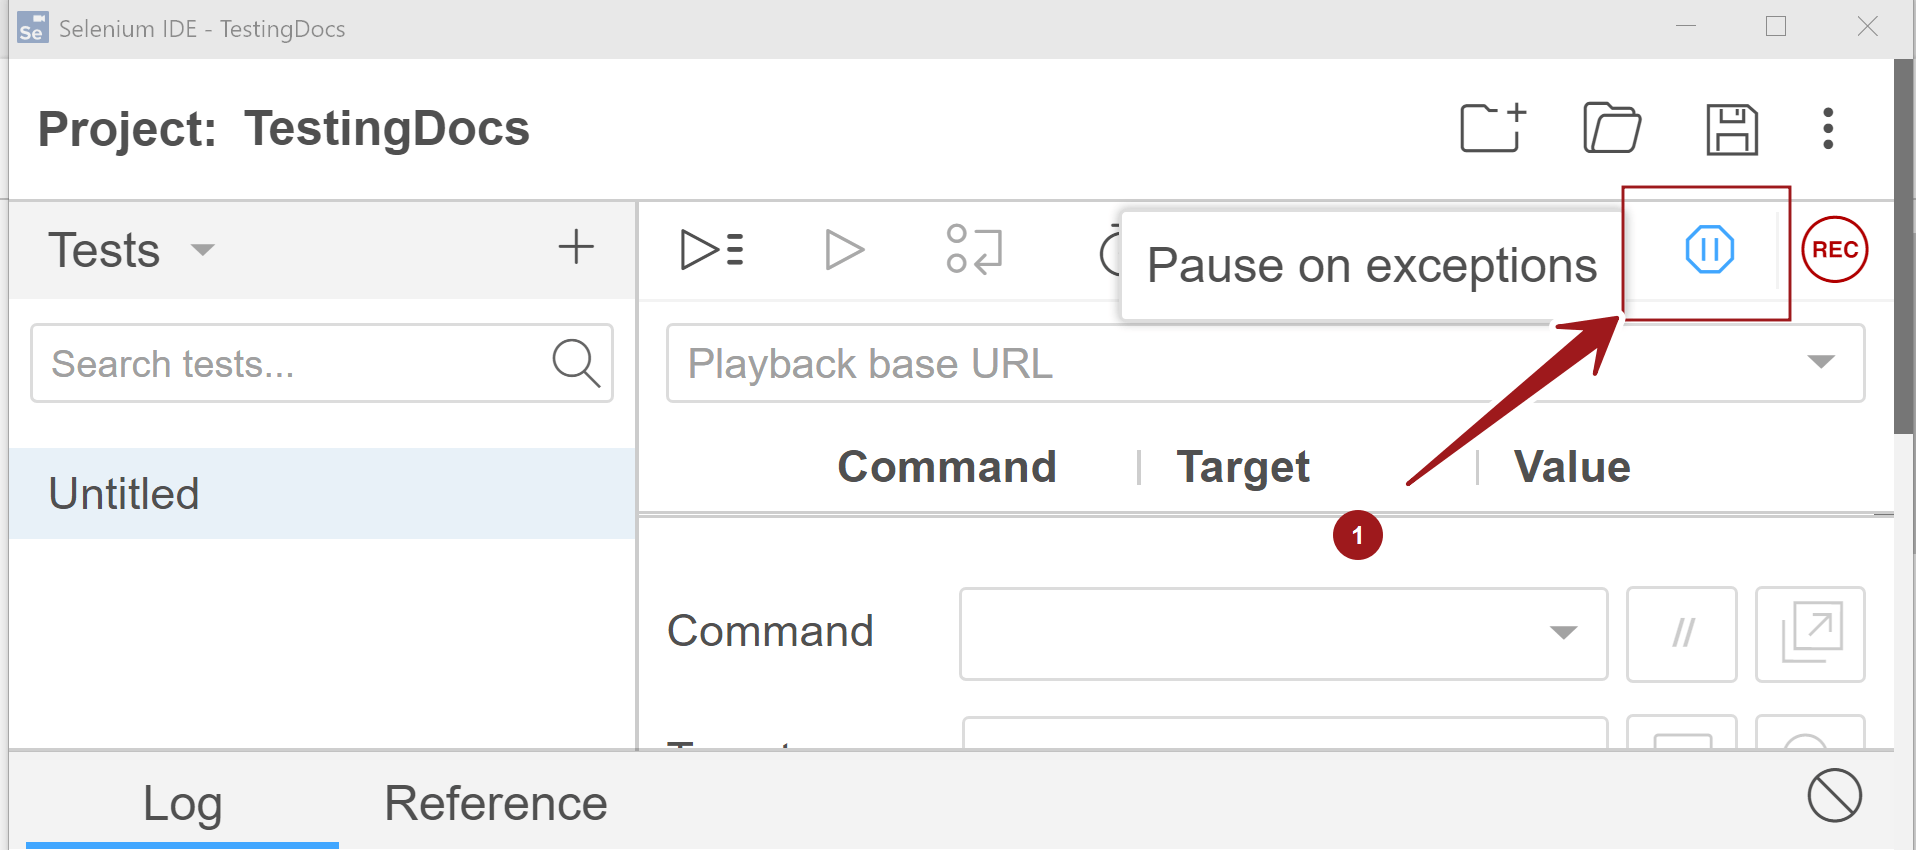
Task: Select the Untitled test
Action: (x=123, y=492)
